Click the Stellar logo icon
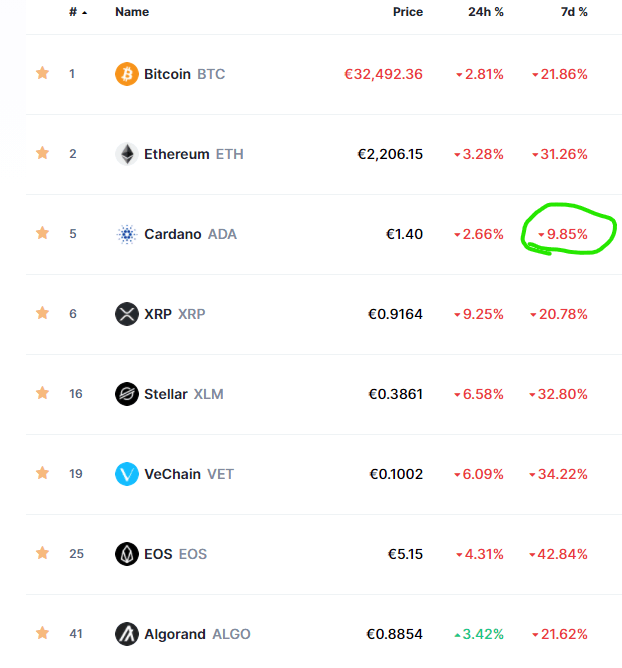This screenshot has width=622, height=668. [127, 394]
